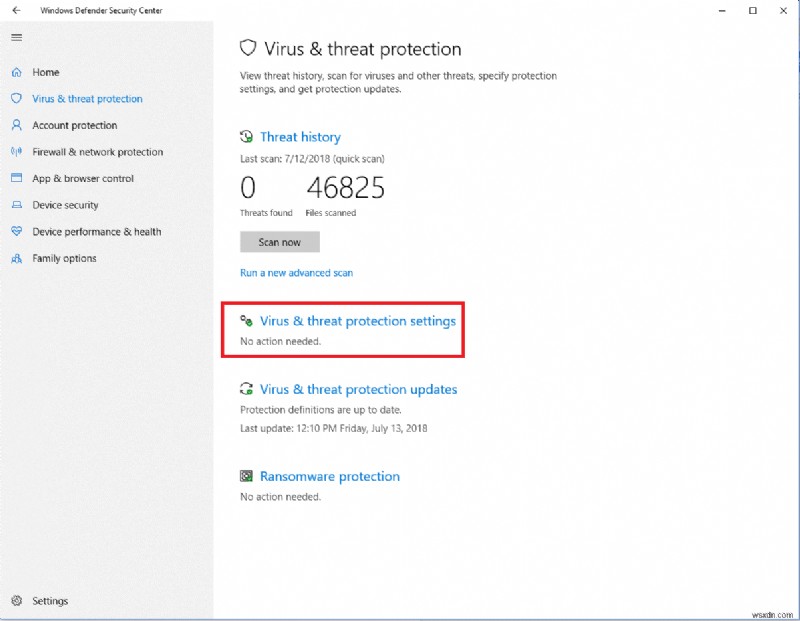Open the Threat history link
The height and width of the screenshot is (621, 800).
[300, 137]
